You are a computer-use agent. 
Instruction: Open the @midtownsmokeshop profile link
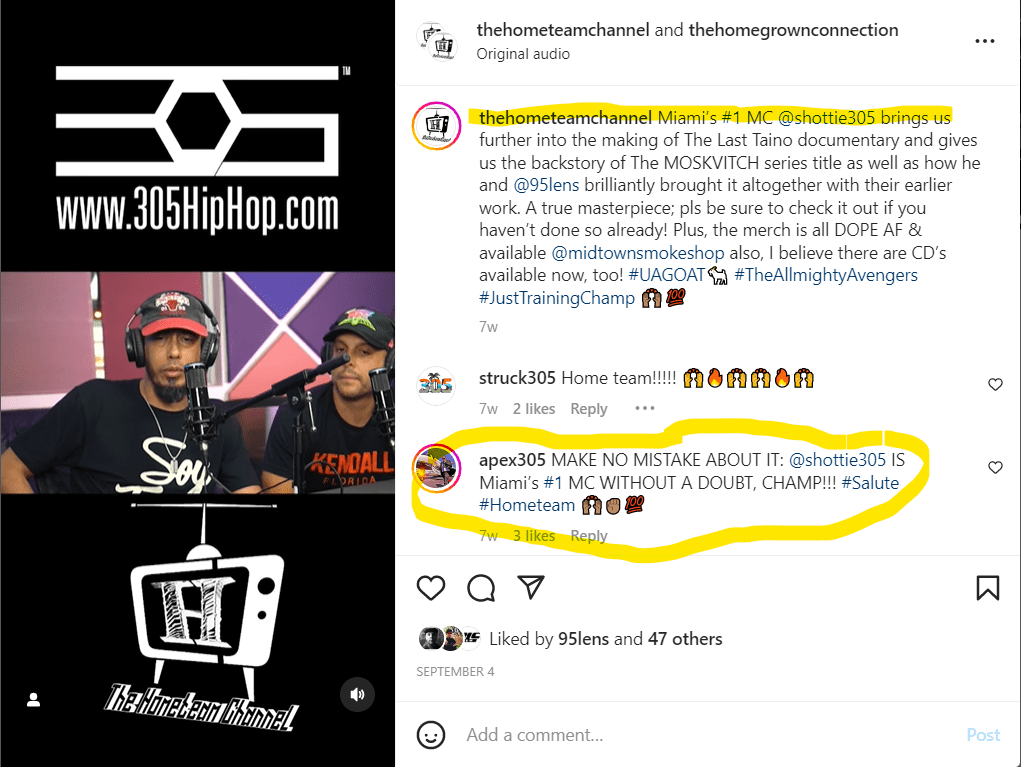(637, 253)
